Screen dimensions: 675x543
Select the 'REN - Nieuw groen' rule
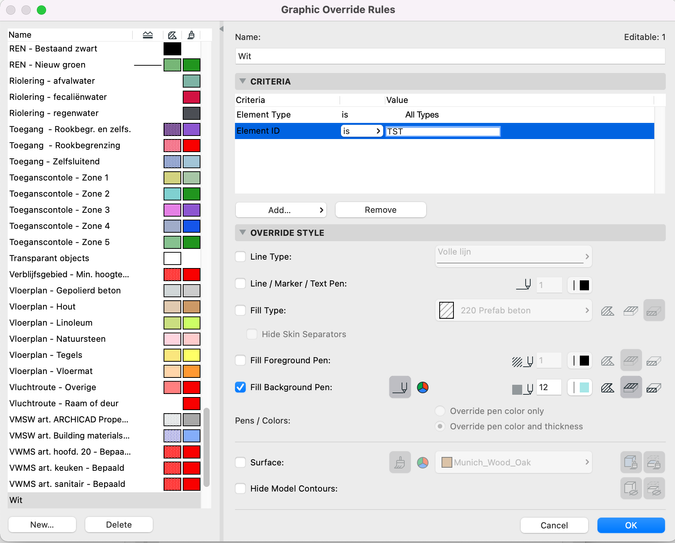click(104, 65)
